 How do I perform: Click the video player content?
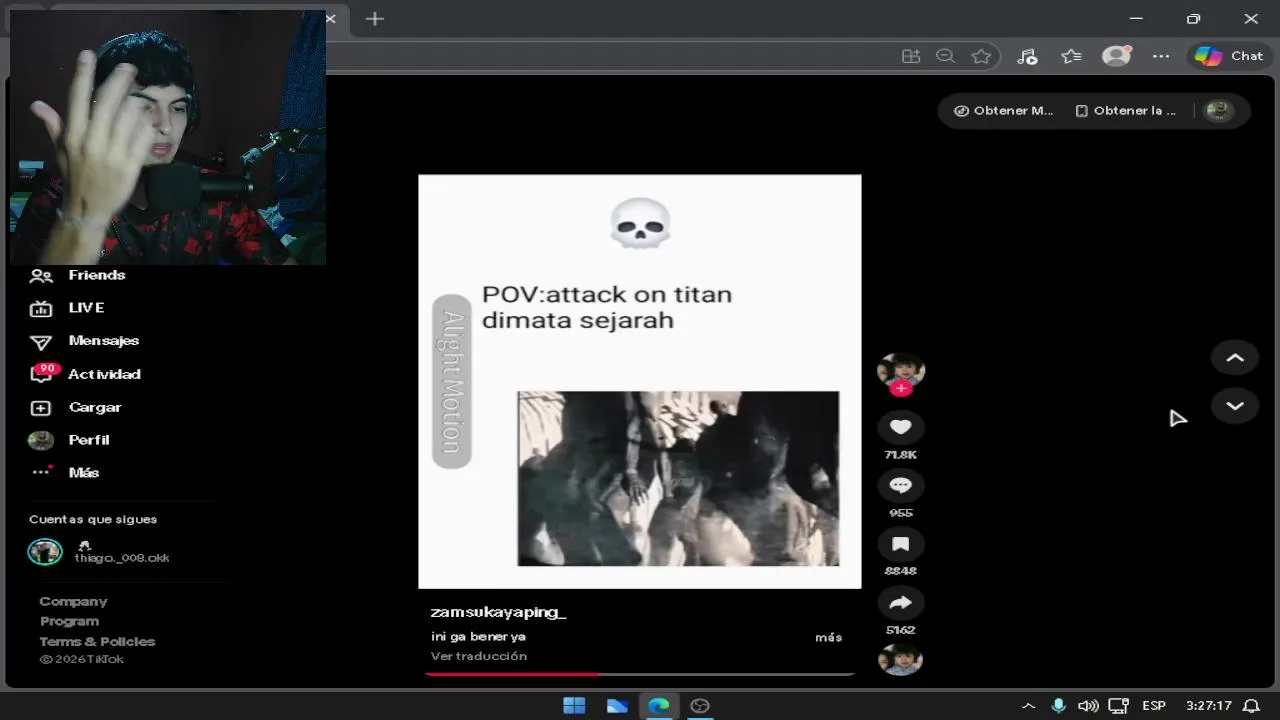[640, 381]
